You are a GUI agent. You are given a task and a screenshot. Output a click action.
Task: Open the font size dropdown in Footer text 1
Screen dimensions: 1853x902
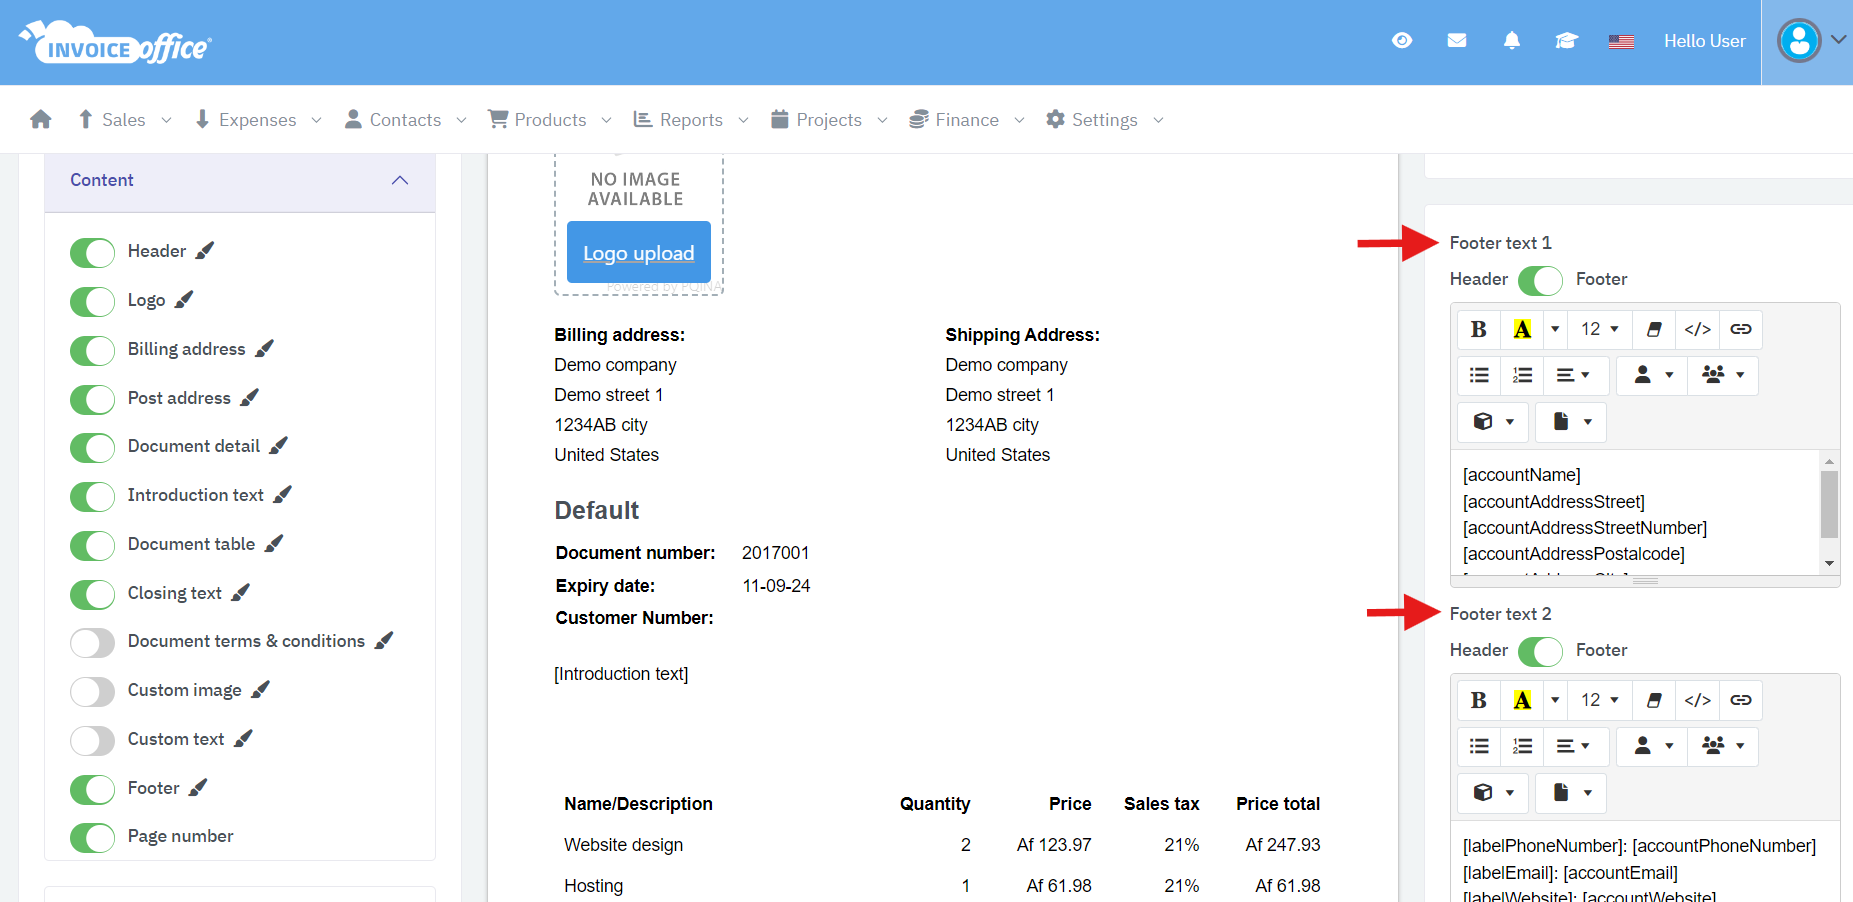(1598, 329)
